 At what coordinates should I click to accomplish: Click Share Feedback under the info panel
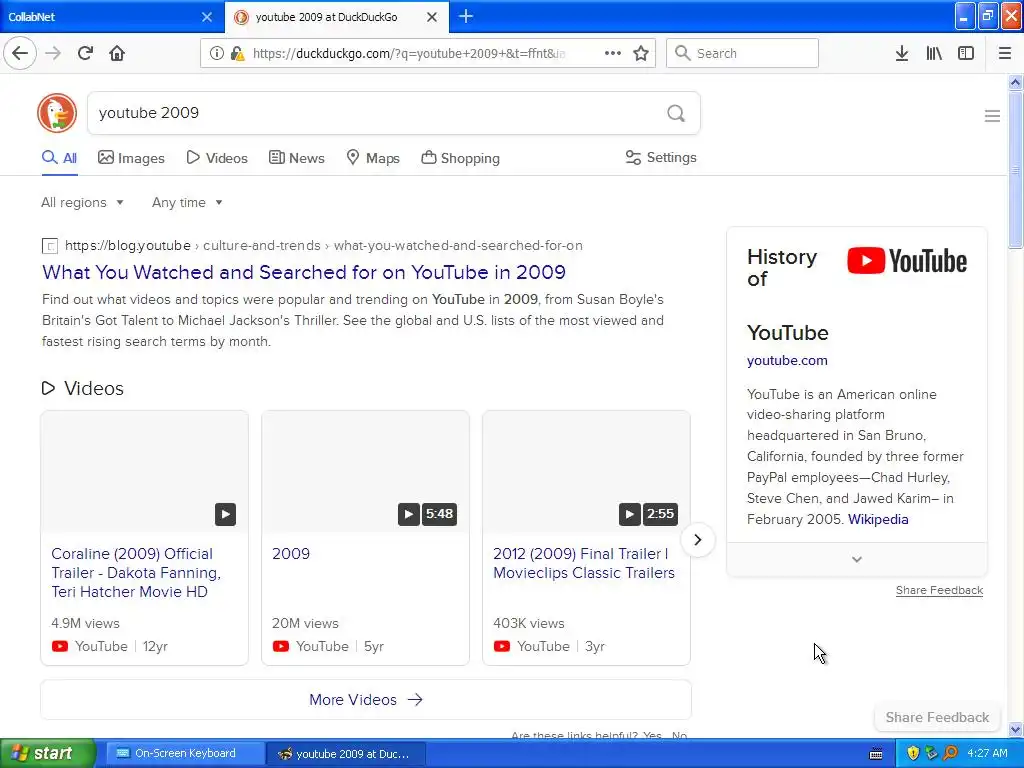(939, 590)
